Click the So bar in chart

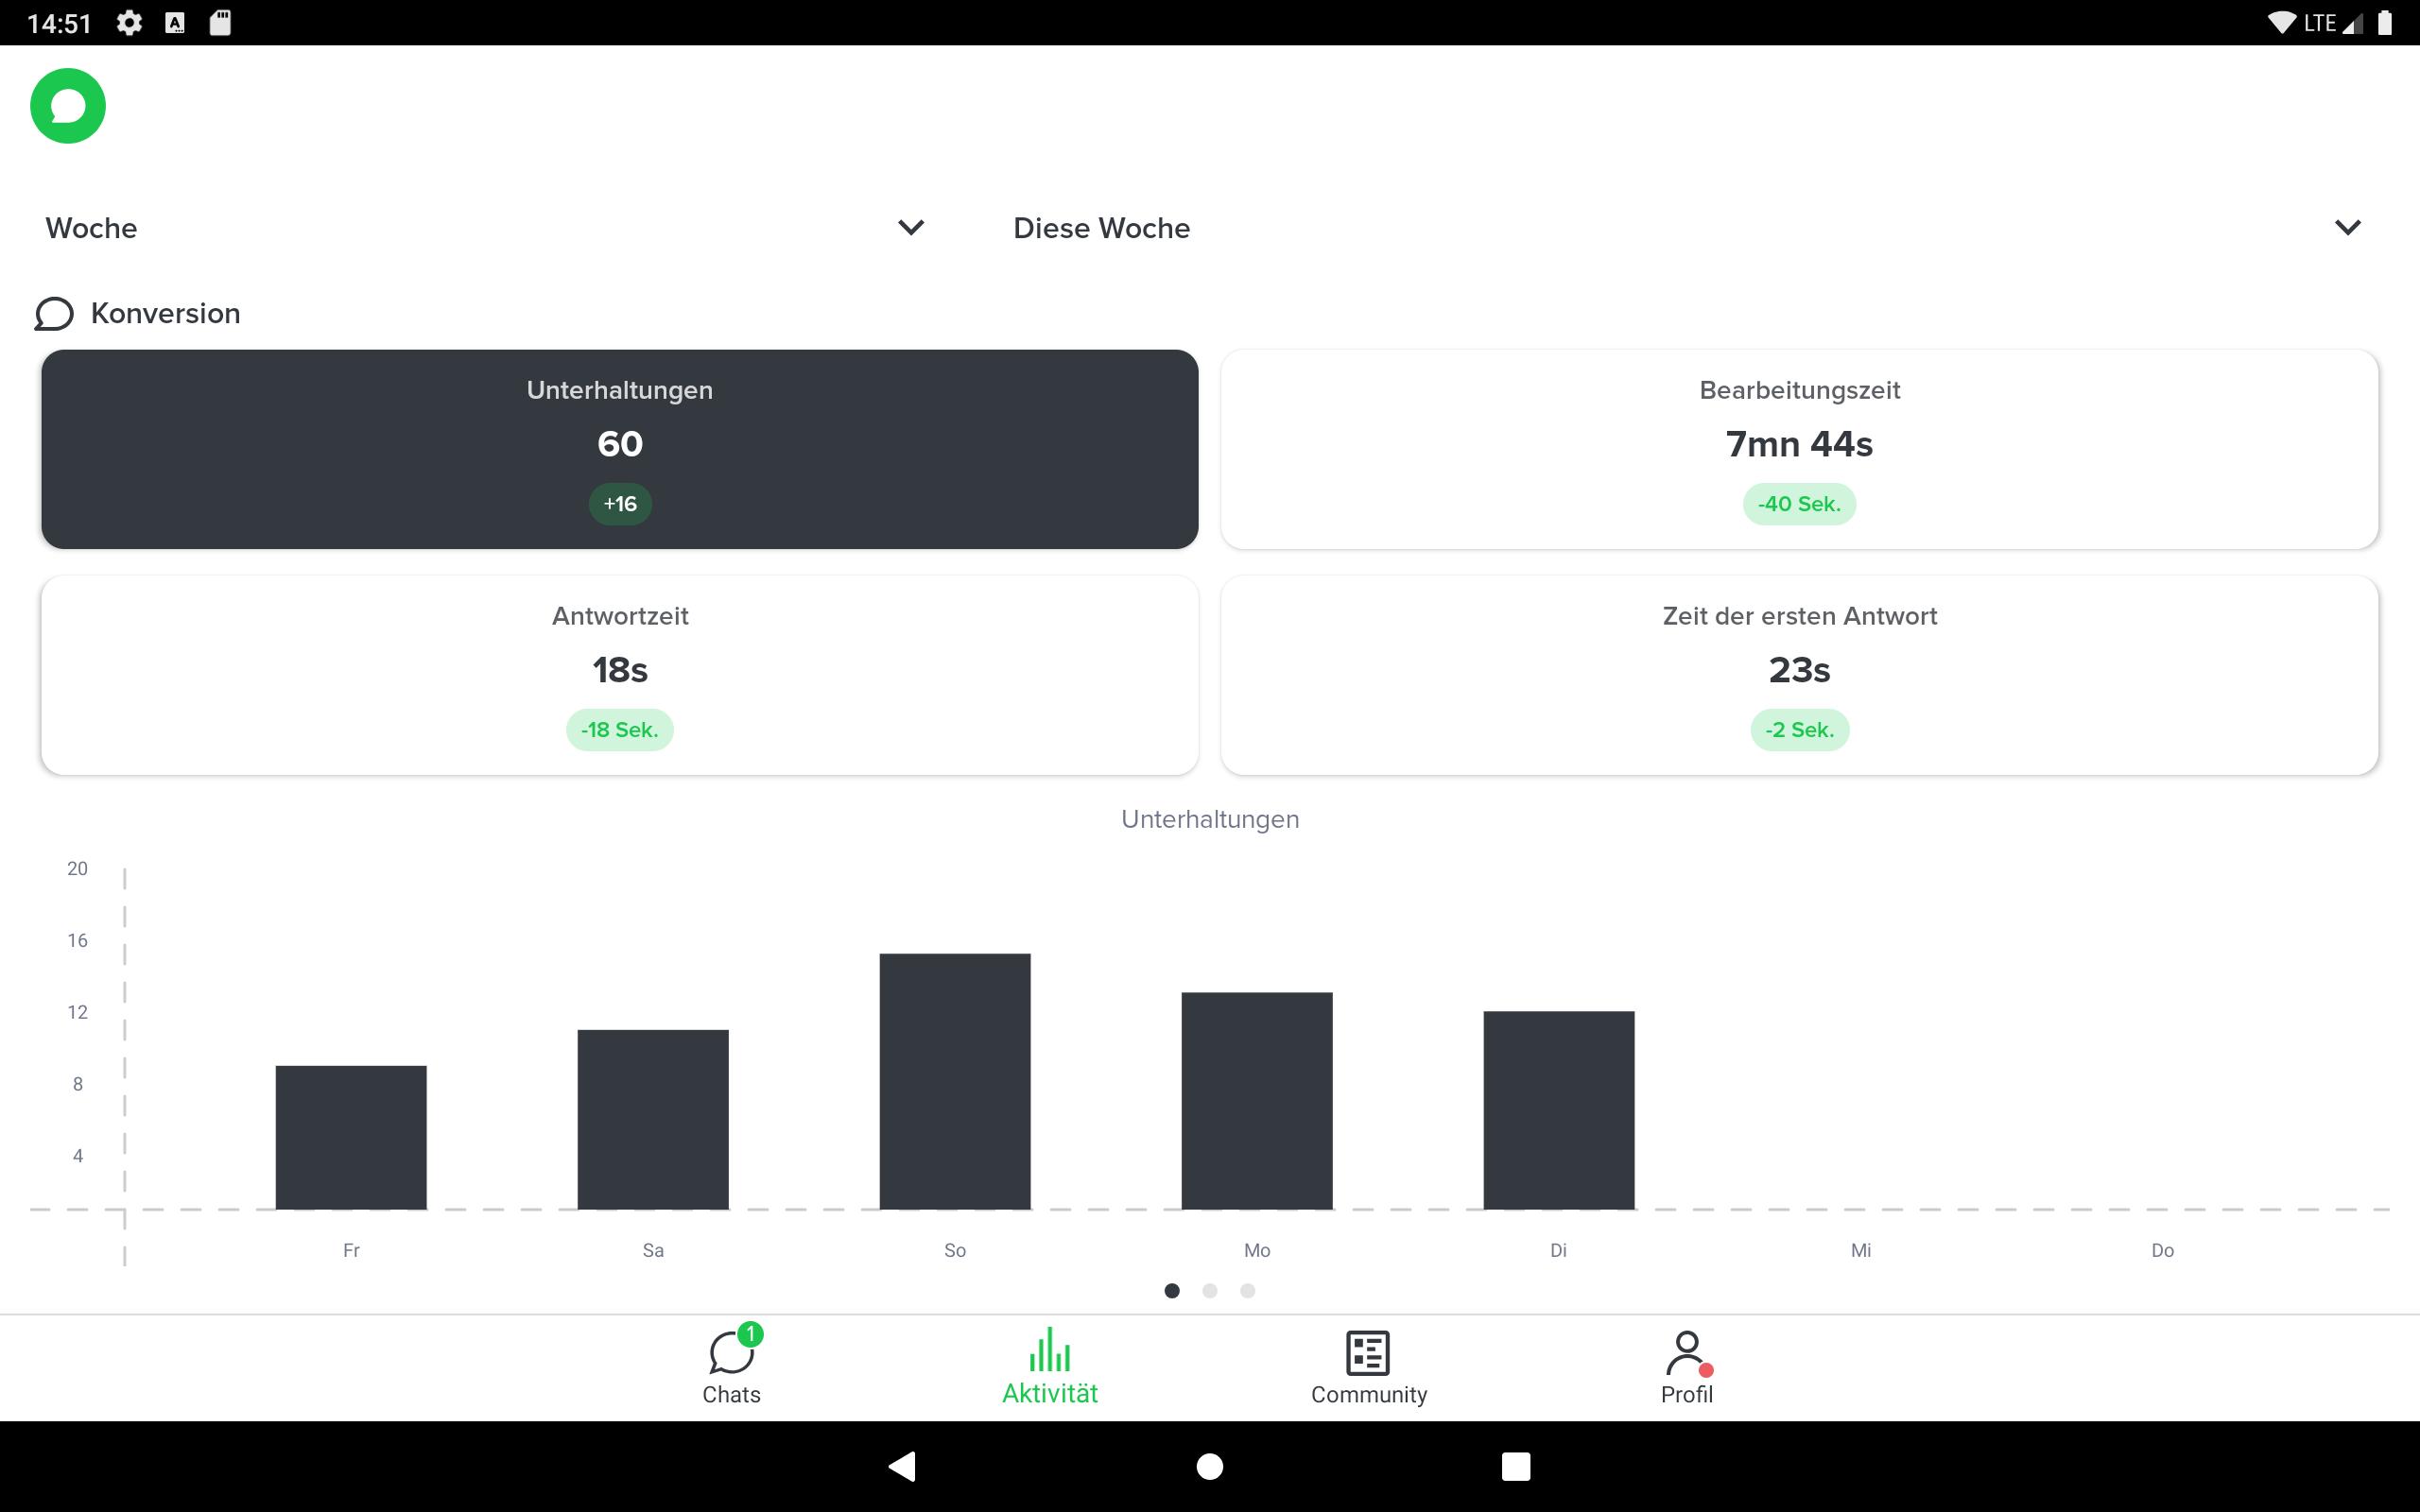point(955,1082)
